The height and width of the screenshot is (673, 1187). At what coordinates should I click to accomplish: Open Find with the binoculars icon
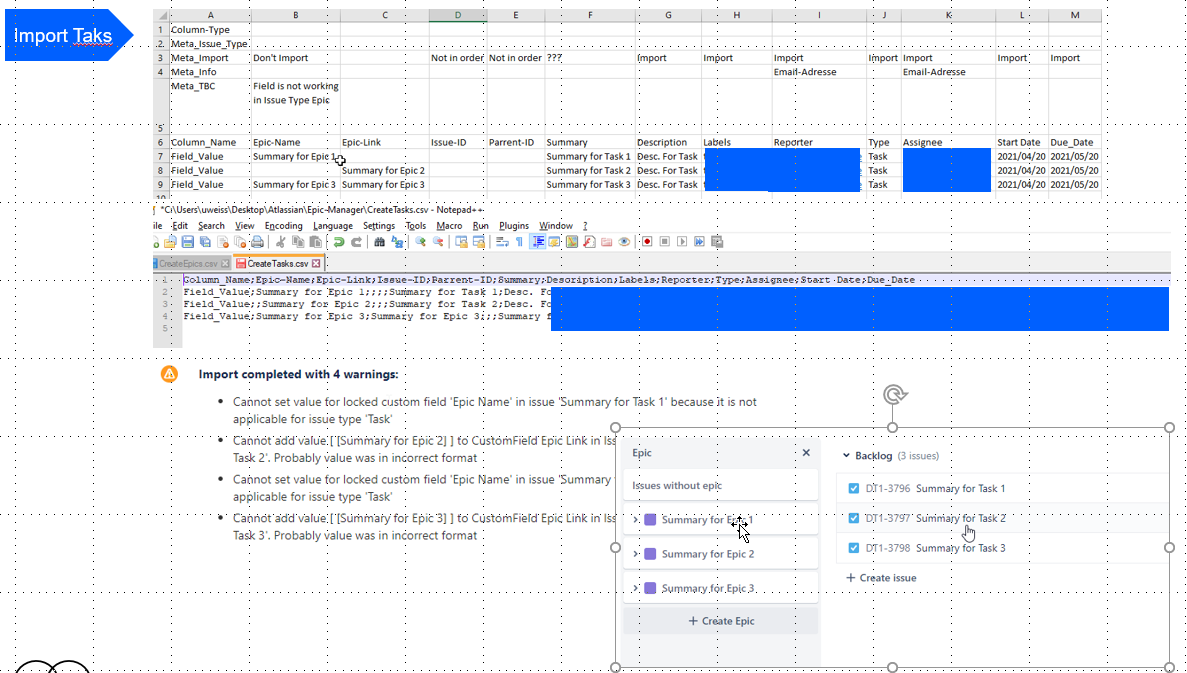click(x=379, y=242)
